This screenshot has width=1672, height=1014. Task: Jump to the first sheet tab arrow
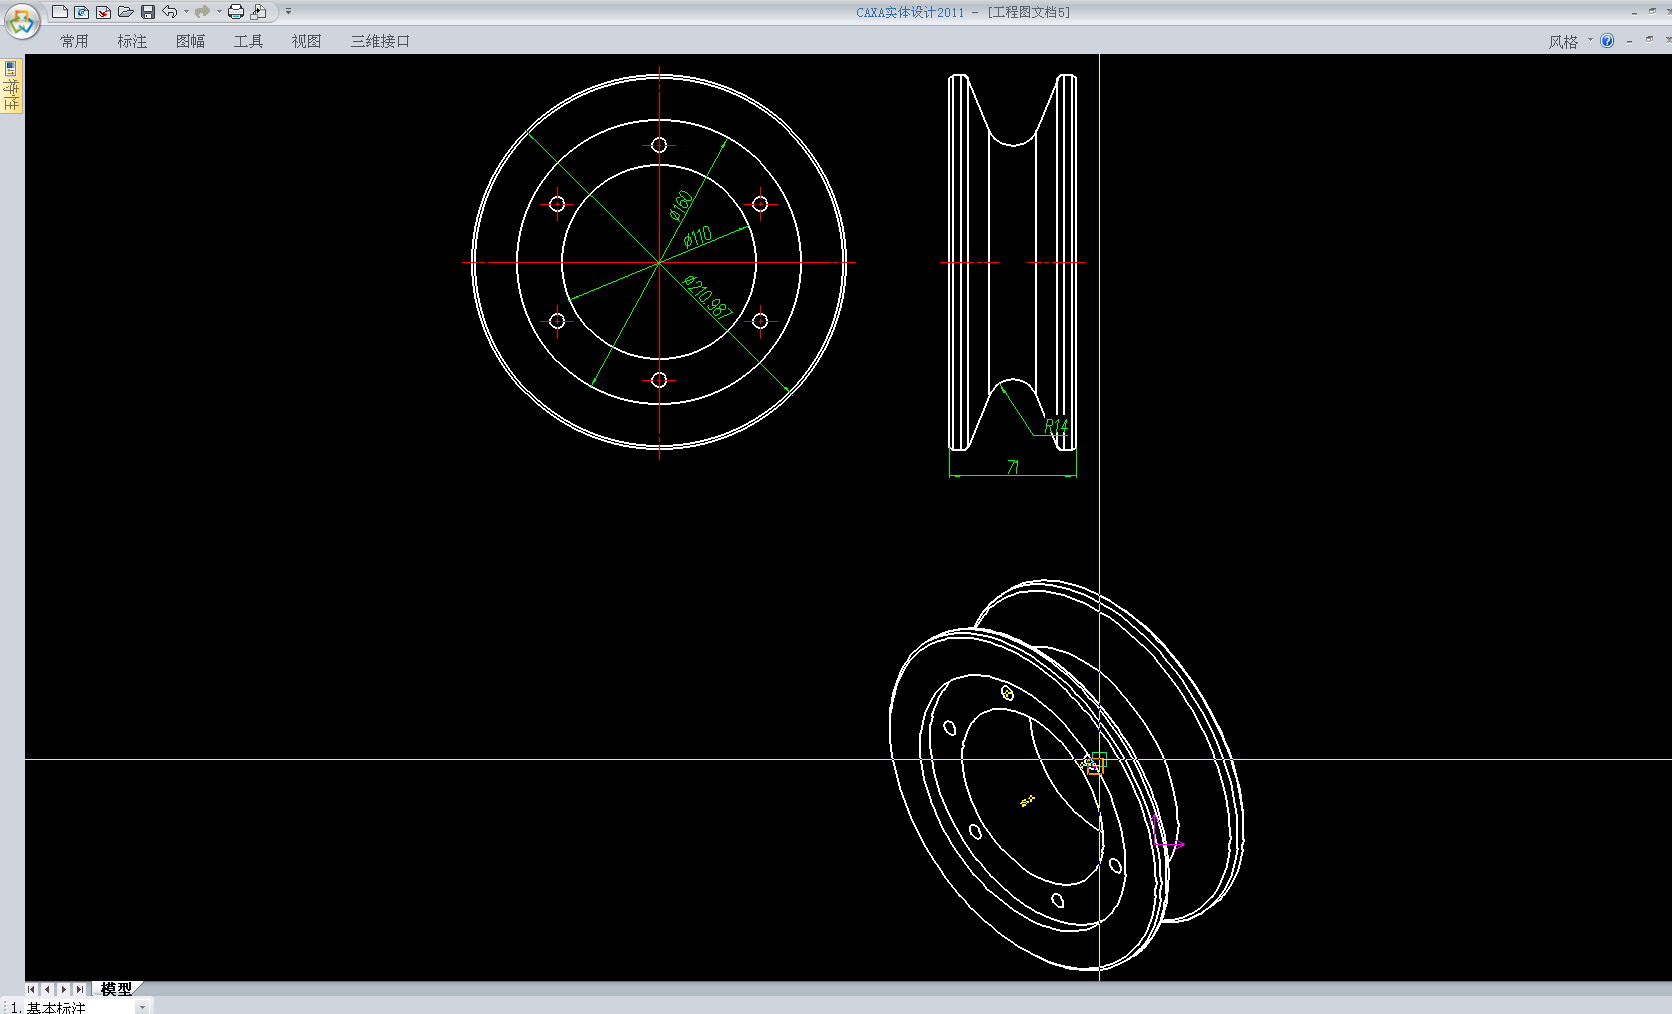[x=32, y=989]
